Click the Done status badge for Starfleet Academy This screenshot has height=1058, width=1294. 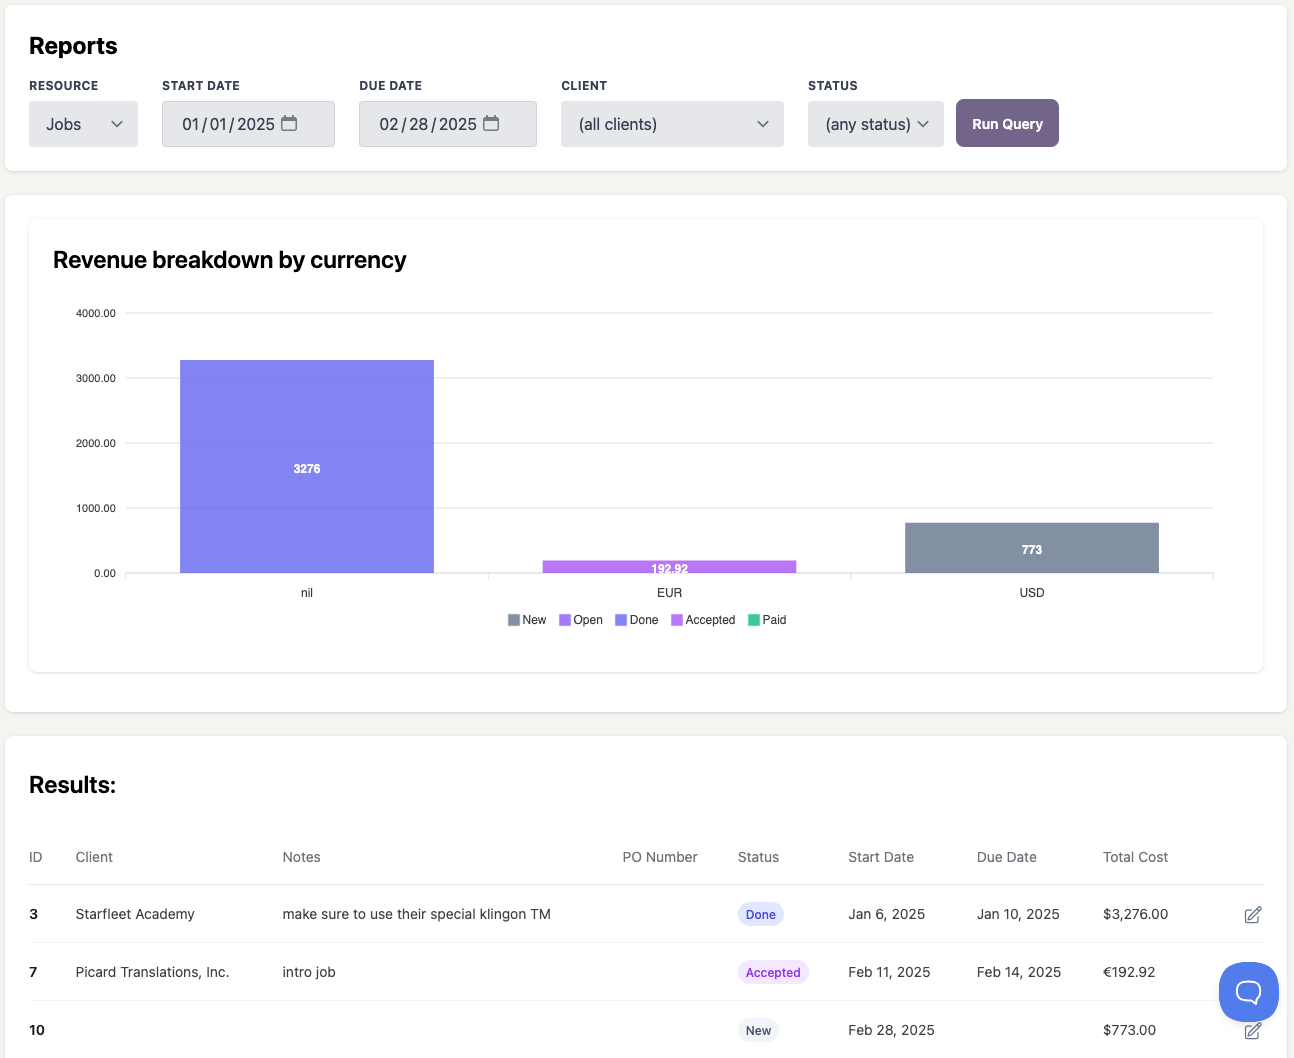click(x=760, y=914)
